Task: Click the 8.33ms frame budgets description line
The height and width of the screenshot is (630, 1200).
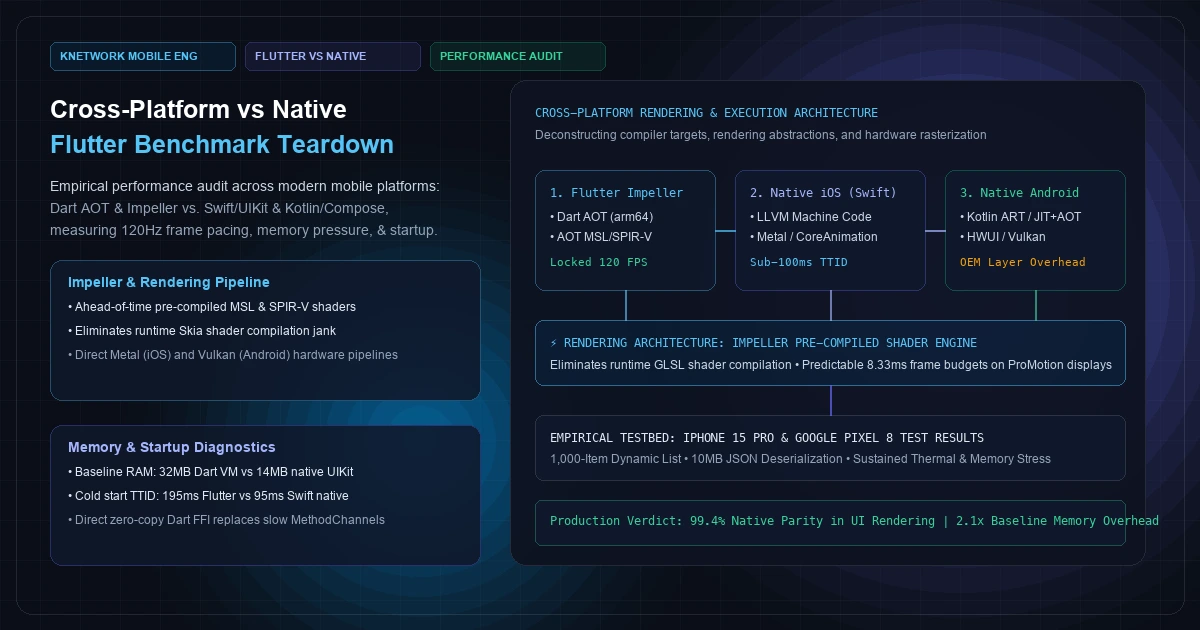Action: click(x=830, y=365)
